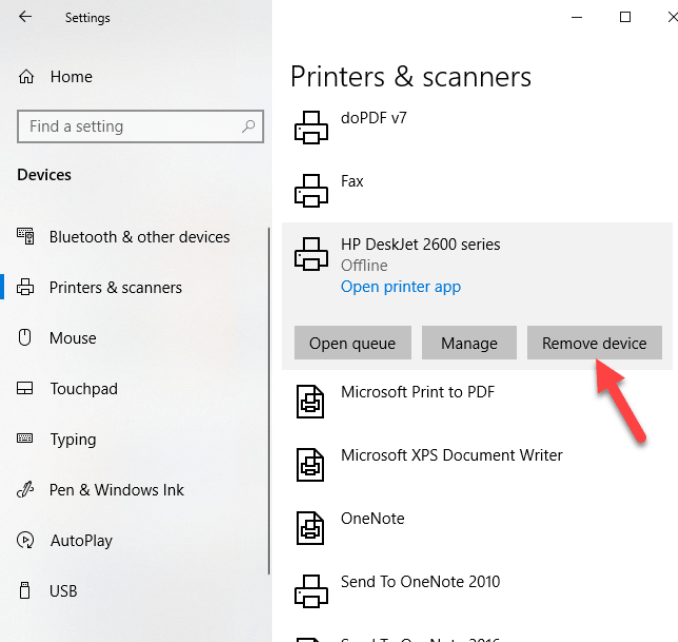Click the doPDF v7 printer icon
Image resolution: width=678 pixels, height=642 pixels.
tap(311, 128)
